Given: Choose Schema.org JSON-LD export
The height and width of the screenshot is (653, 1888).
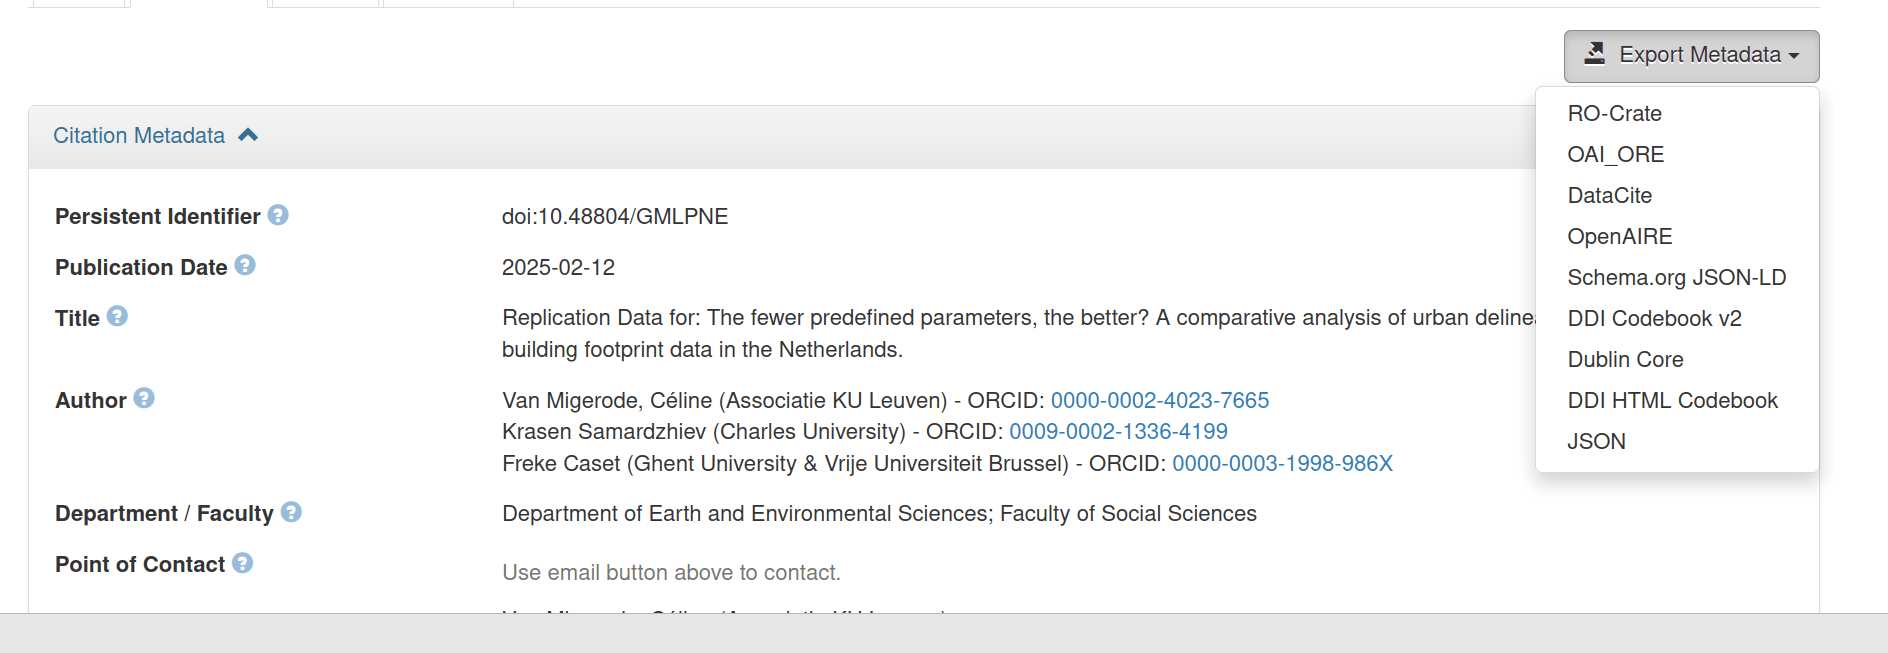Looking at the screenshot, I should pos(1676,278).
